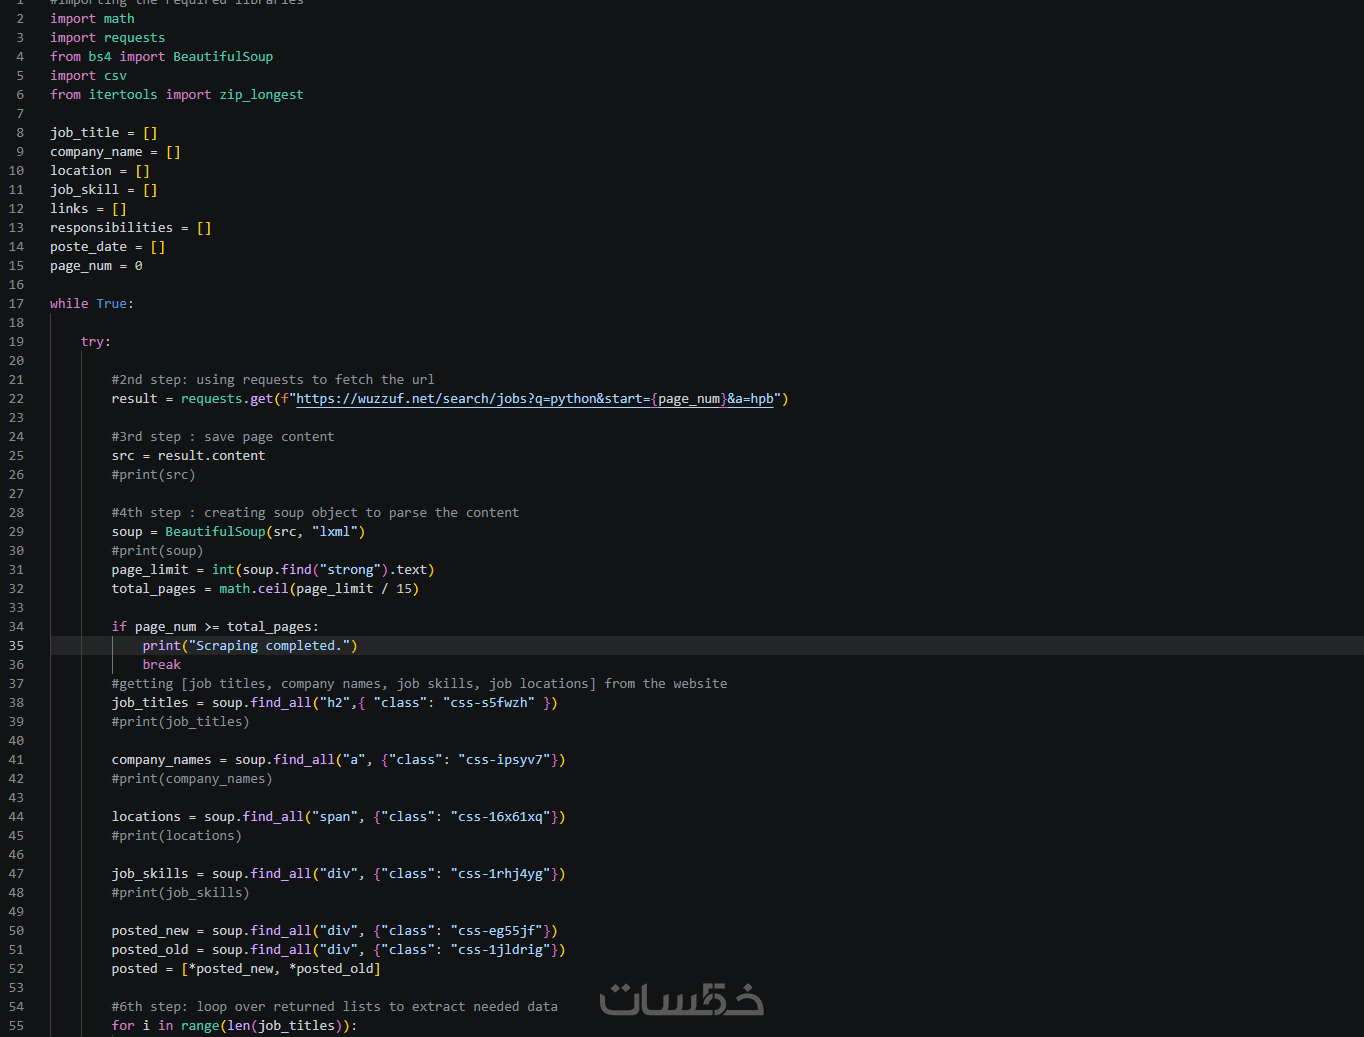The width and height of the screenshot is (1364, 1037).
Task: Click 'from itertools import zip_longest' line
Action: click(x=177, y=95)
